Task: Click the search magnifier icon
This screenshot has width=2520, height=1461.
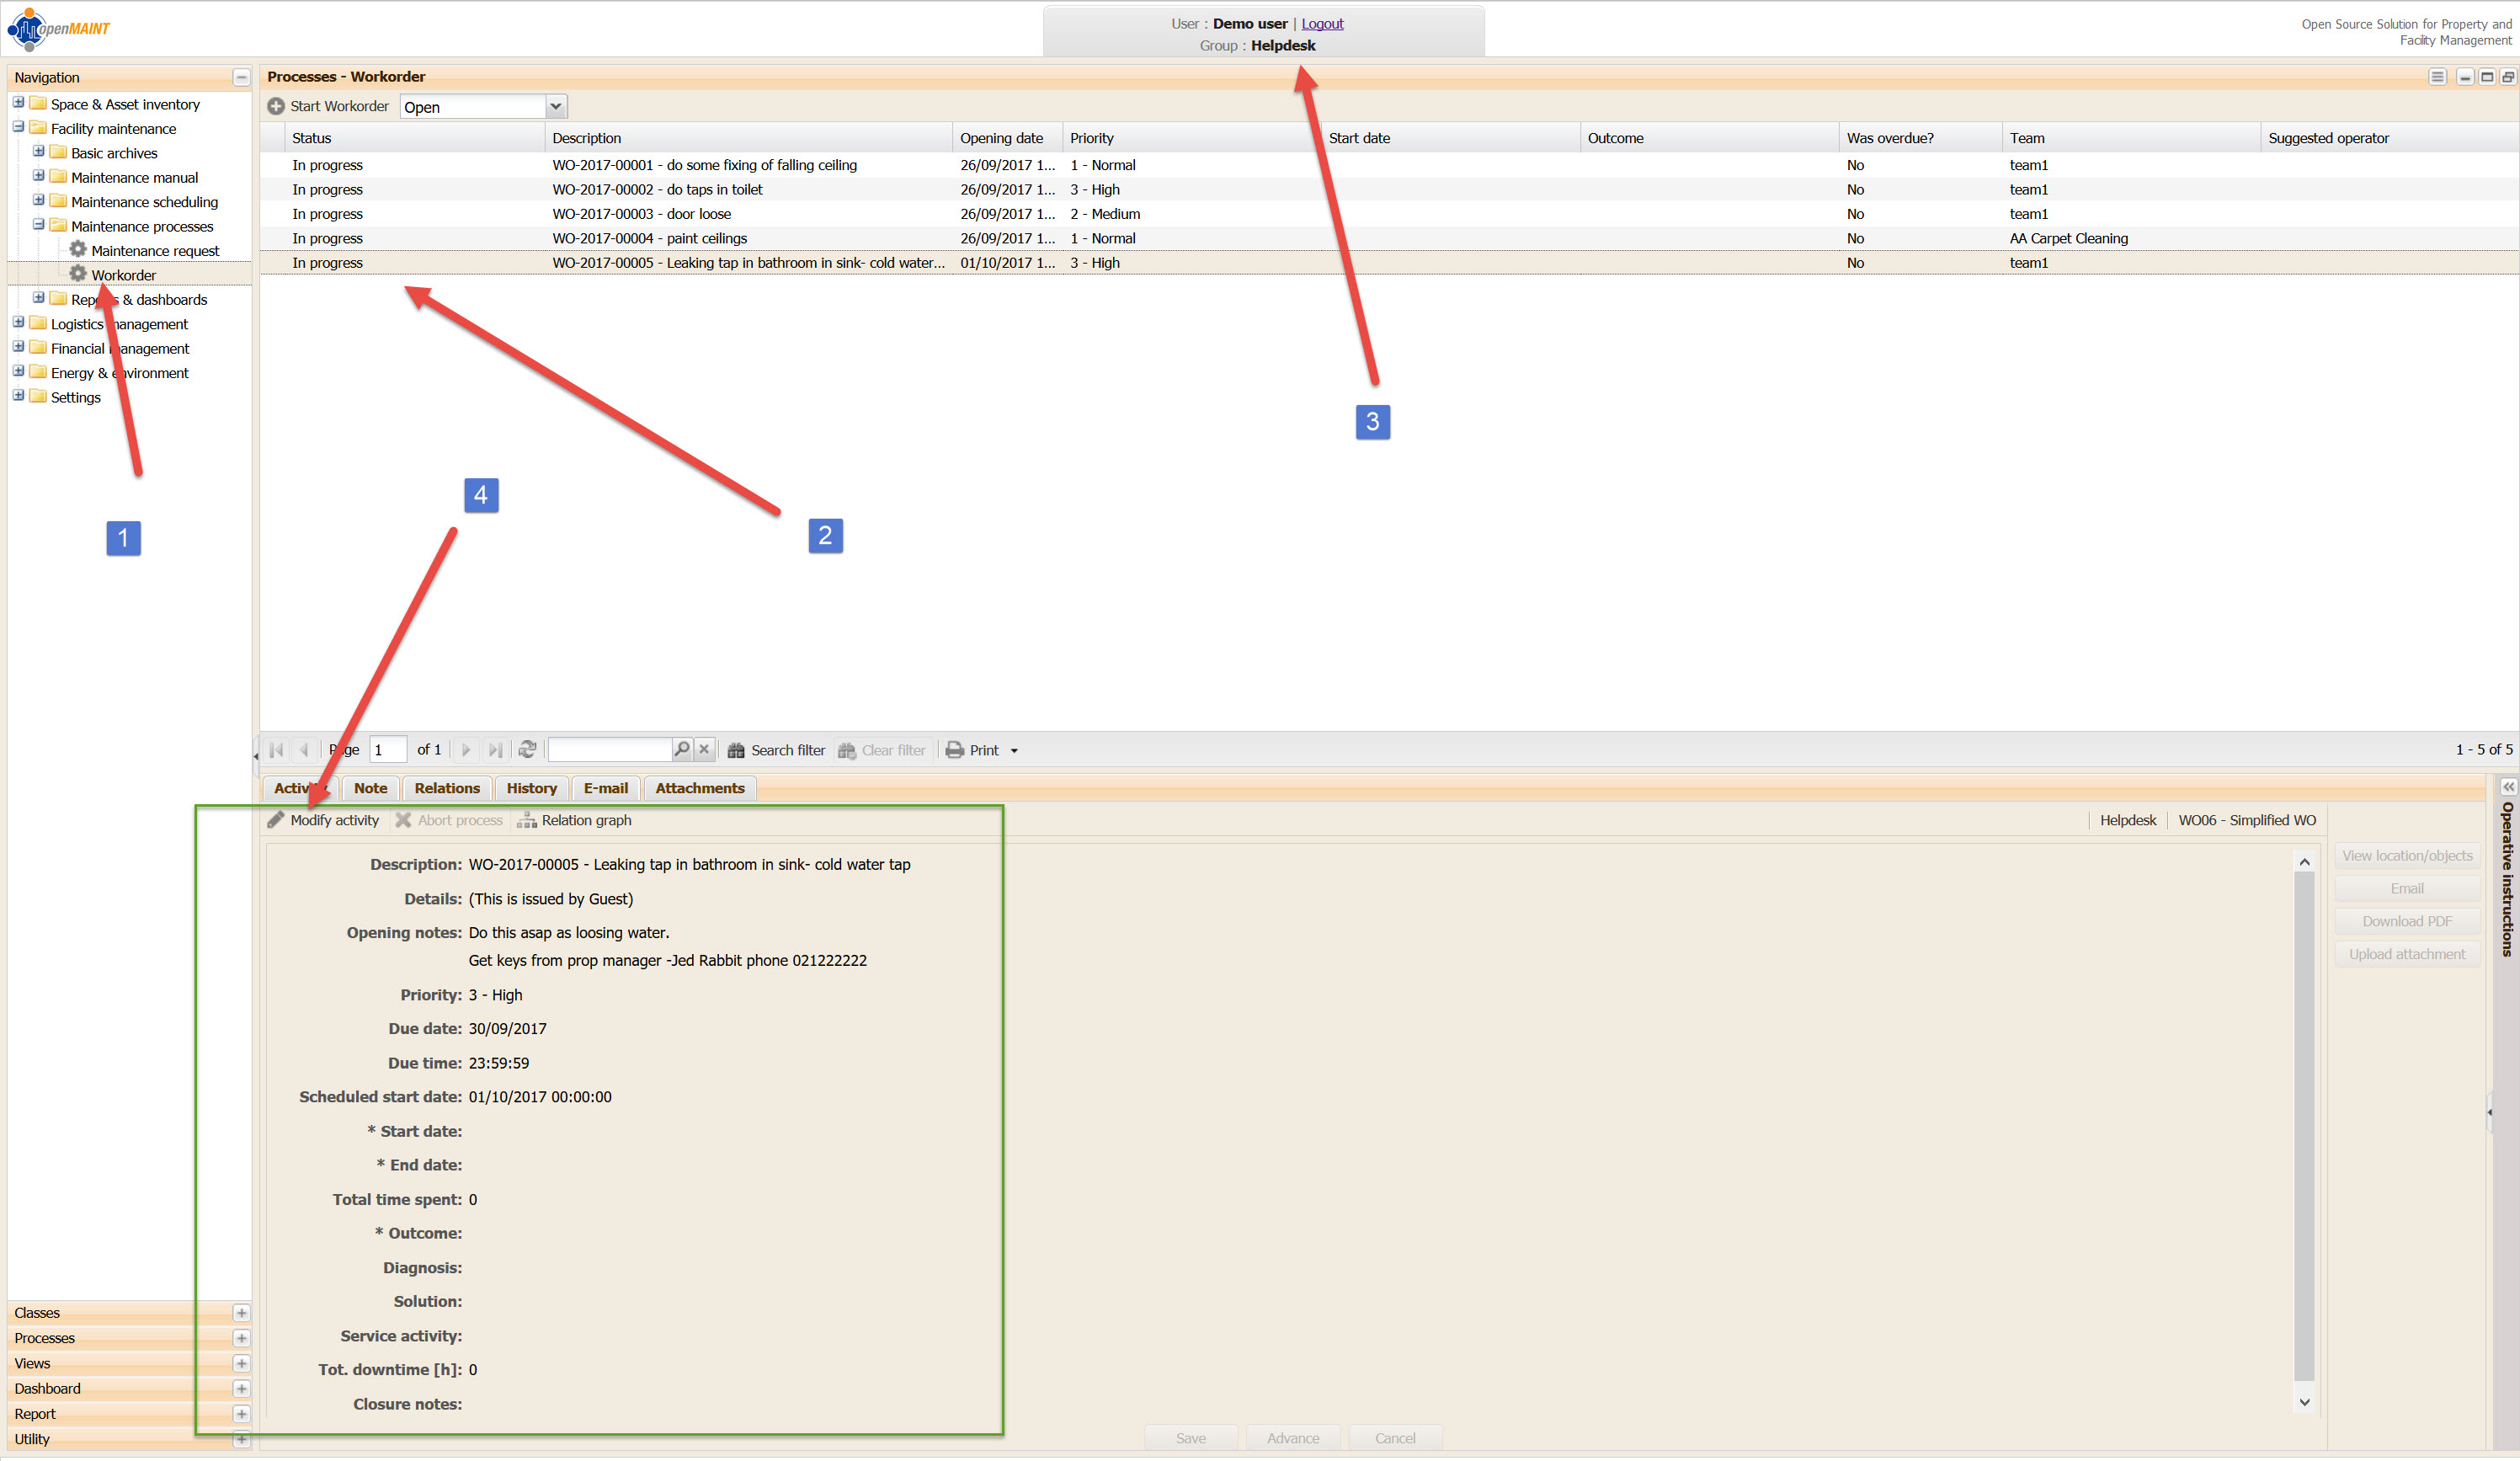Action: click(x=682, y=749)
